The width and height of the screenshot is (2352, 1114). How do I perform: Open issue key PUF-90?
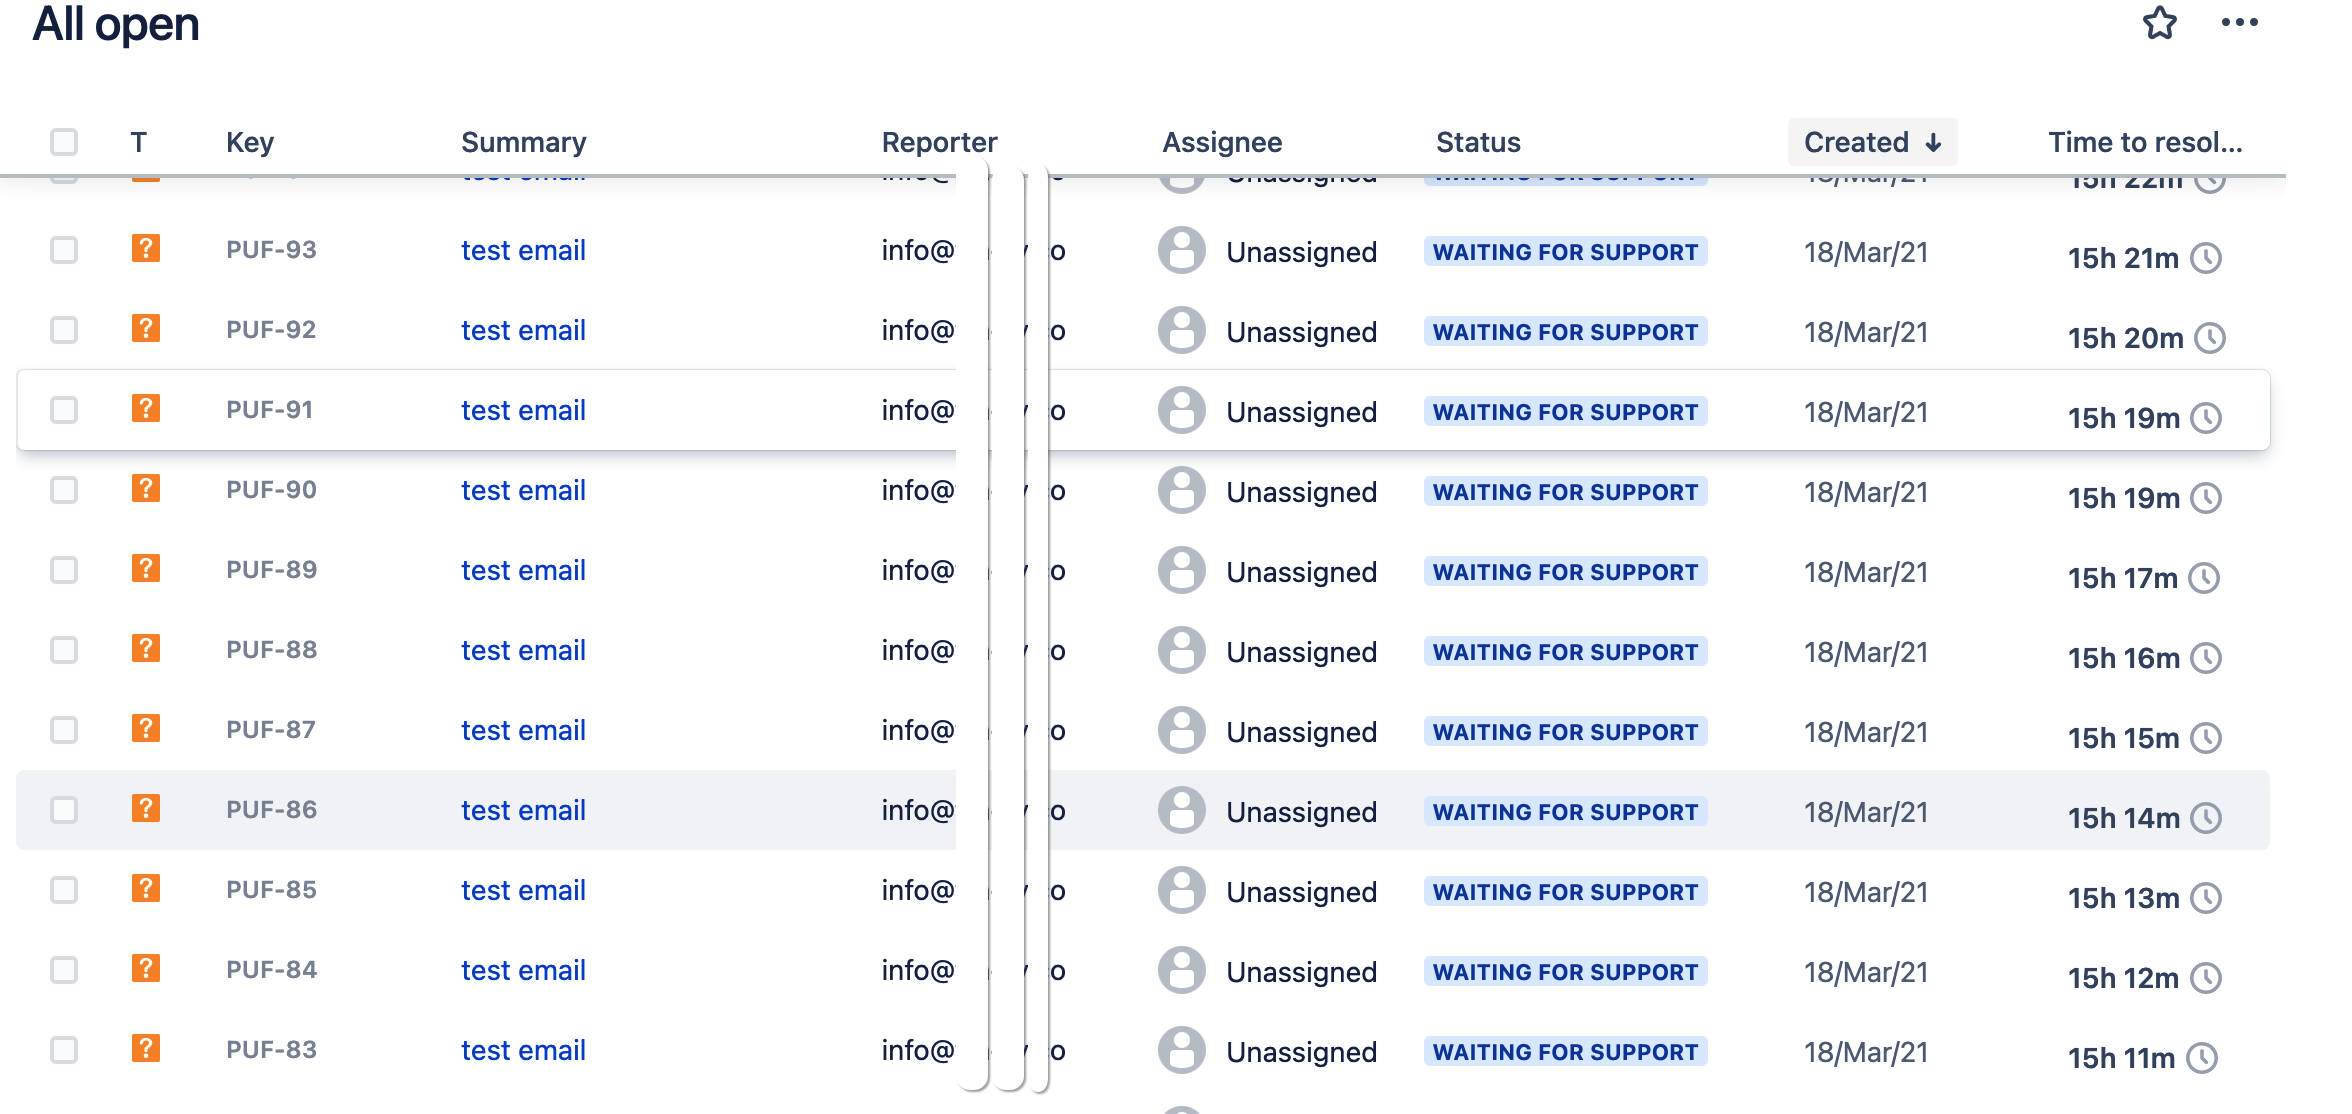(x=271, y=490)
